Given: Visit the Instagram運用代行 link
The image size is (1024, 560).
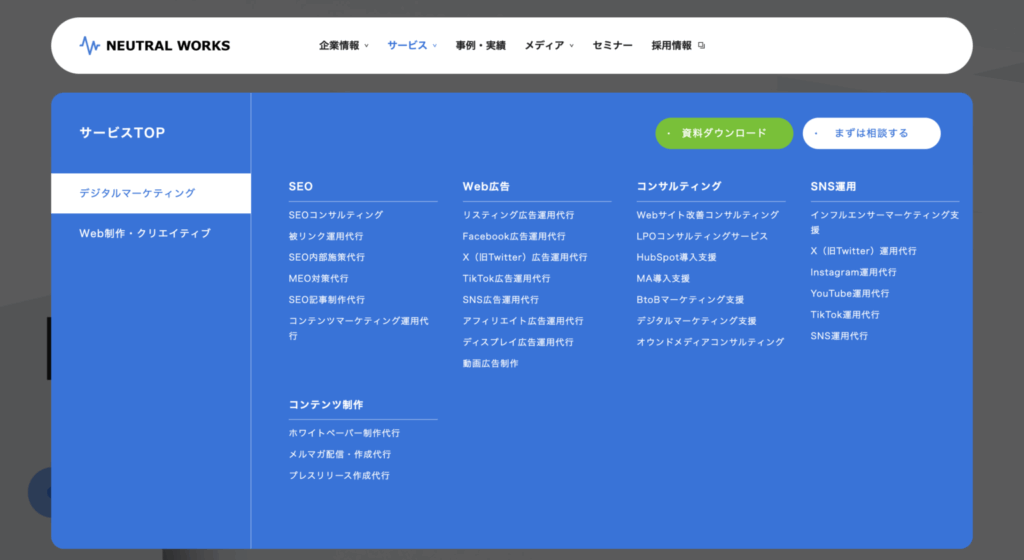Looking at the screenshot, I should (x=853, y=272).
